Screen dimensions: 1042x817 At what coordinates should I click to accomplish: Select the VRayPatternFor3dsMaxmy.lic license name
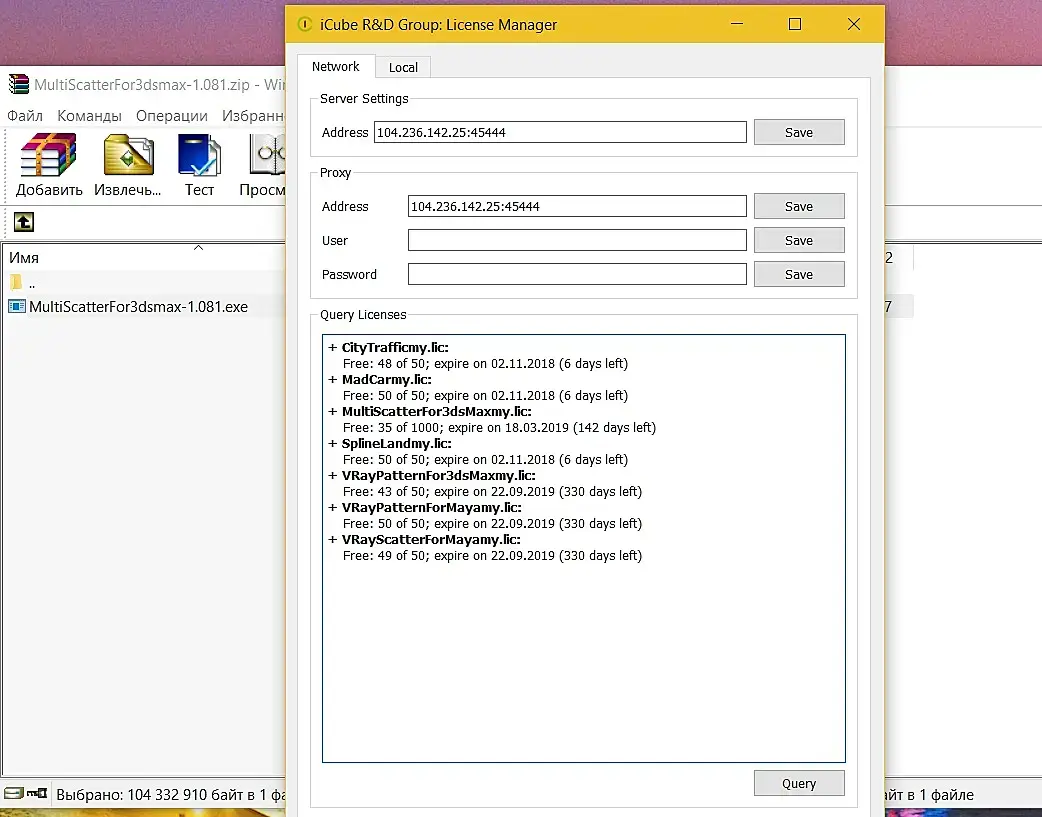point(439,475)
